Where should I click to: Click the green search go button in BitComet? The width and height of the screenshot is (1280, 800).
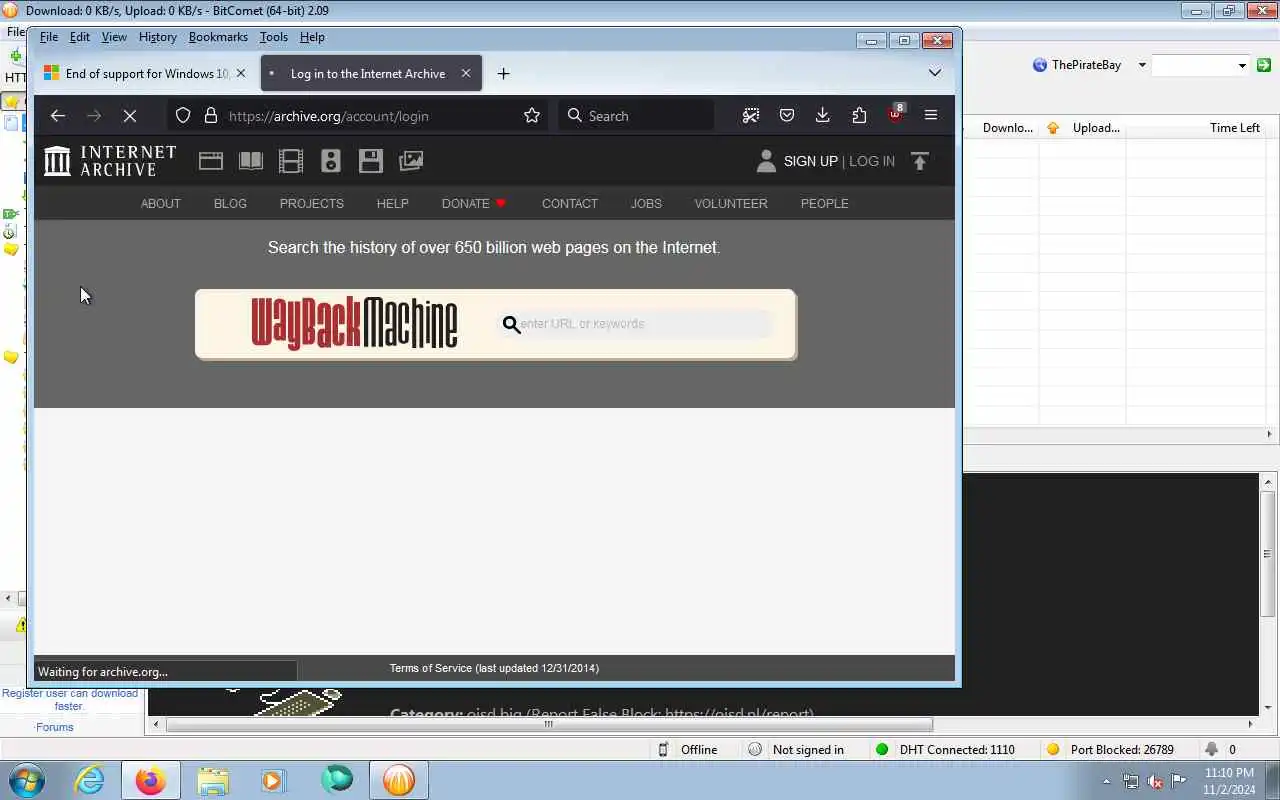(x=1264, y=65)
